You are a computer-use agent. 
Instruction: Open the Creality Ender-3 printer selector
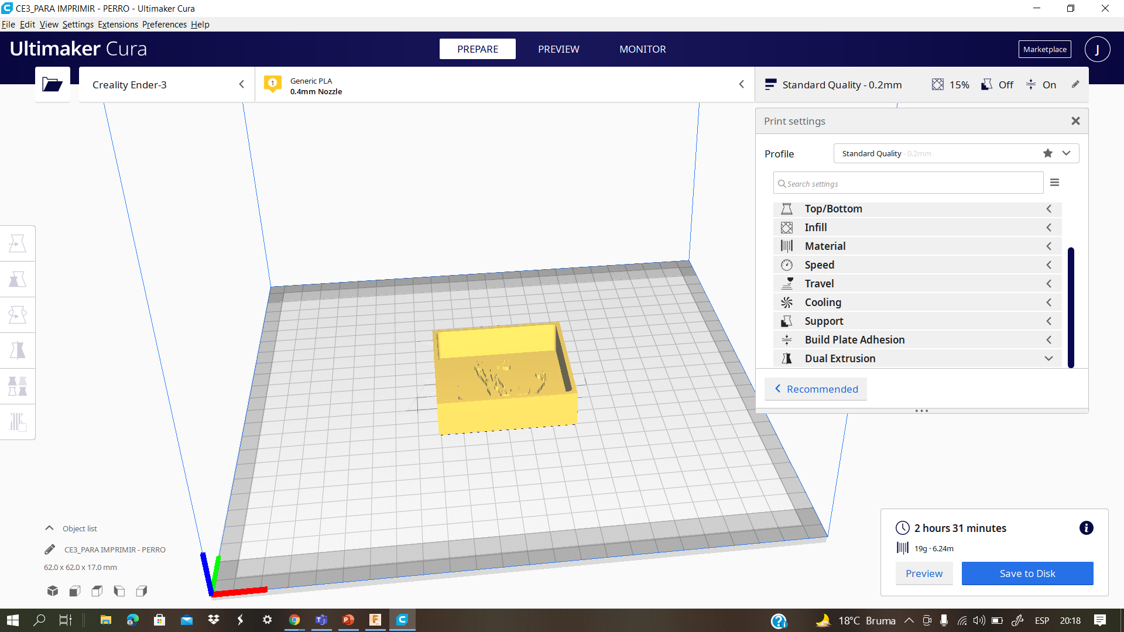tap(166, 85)
